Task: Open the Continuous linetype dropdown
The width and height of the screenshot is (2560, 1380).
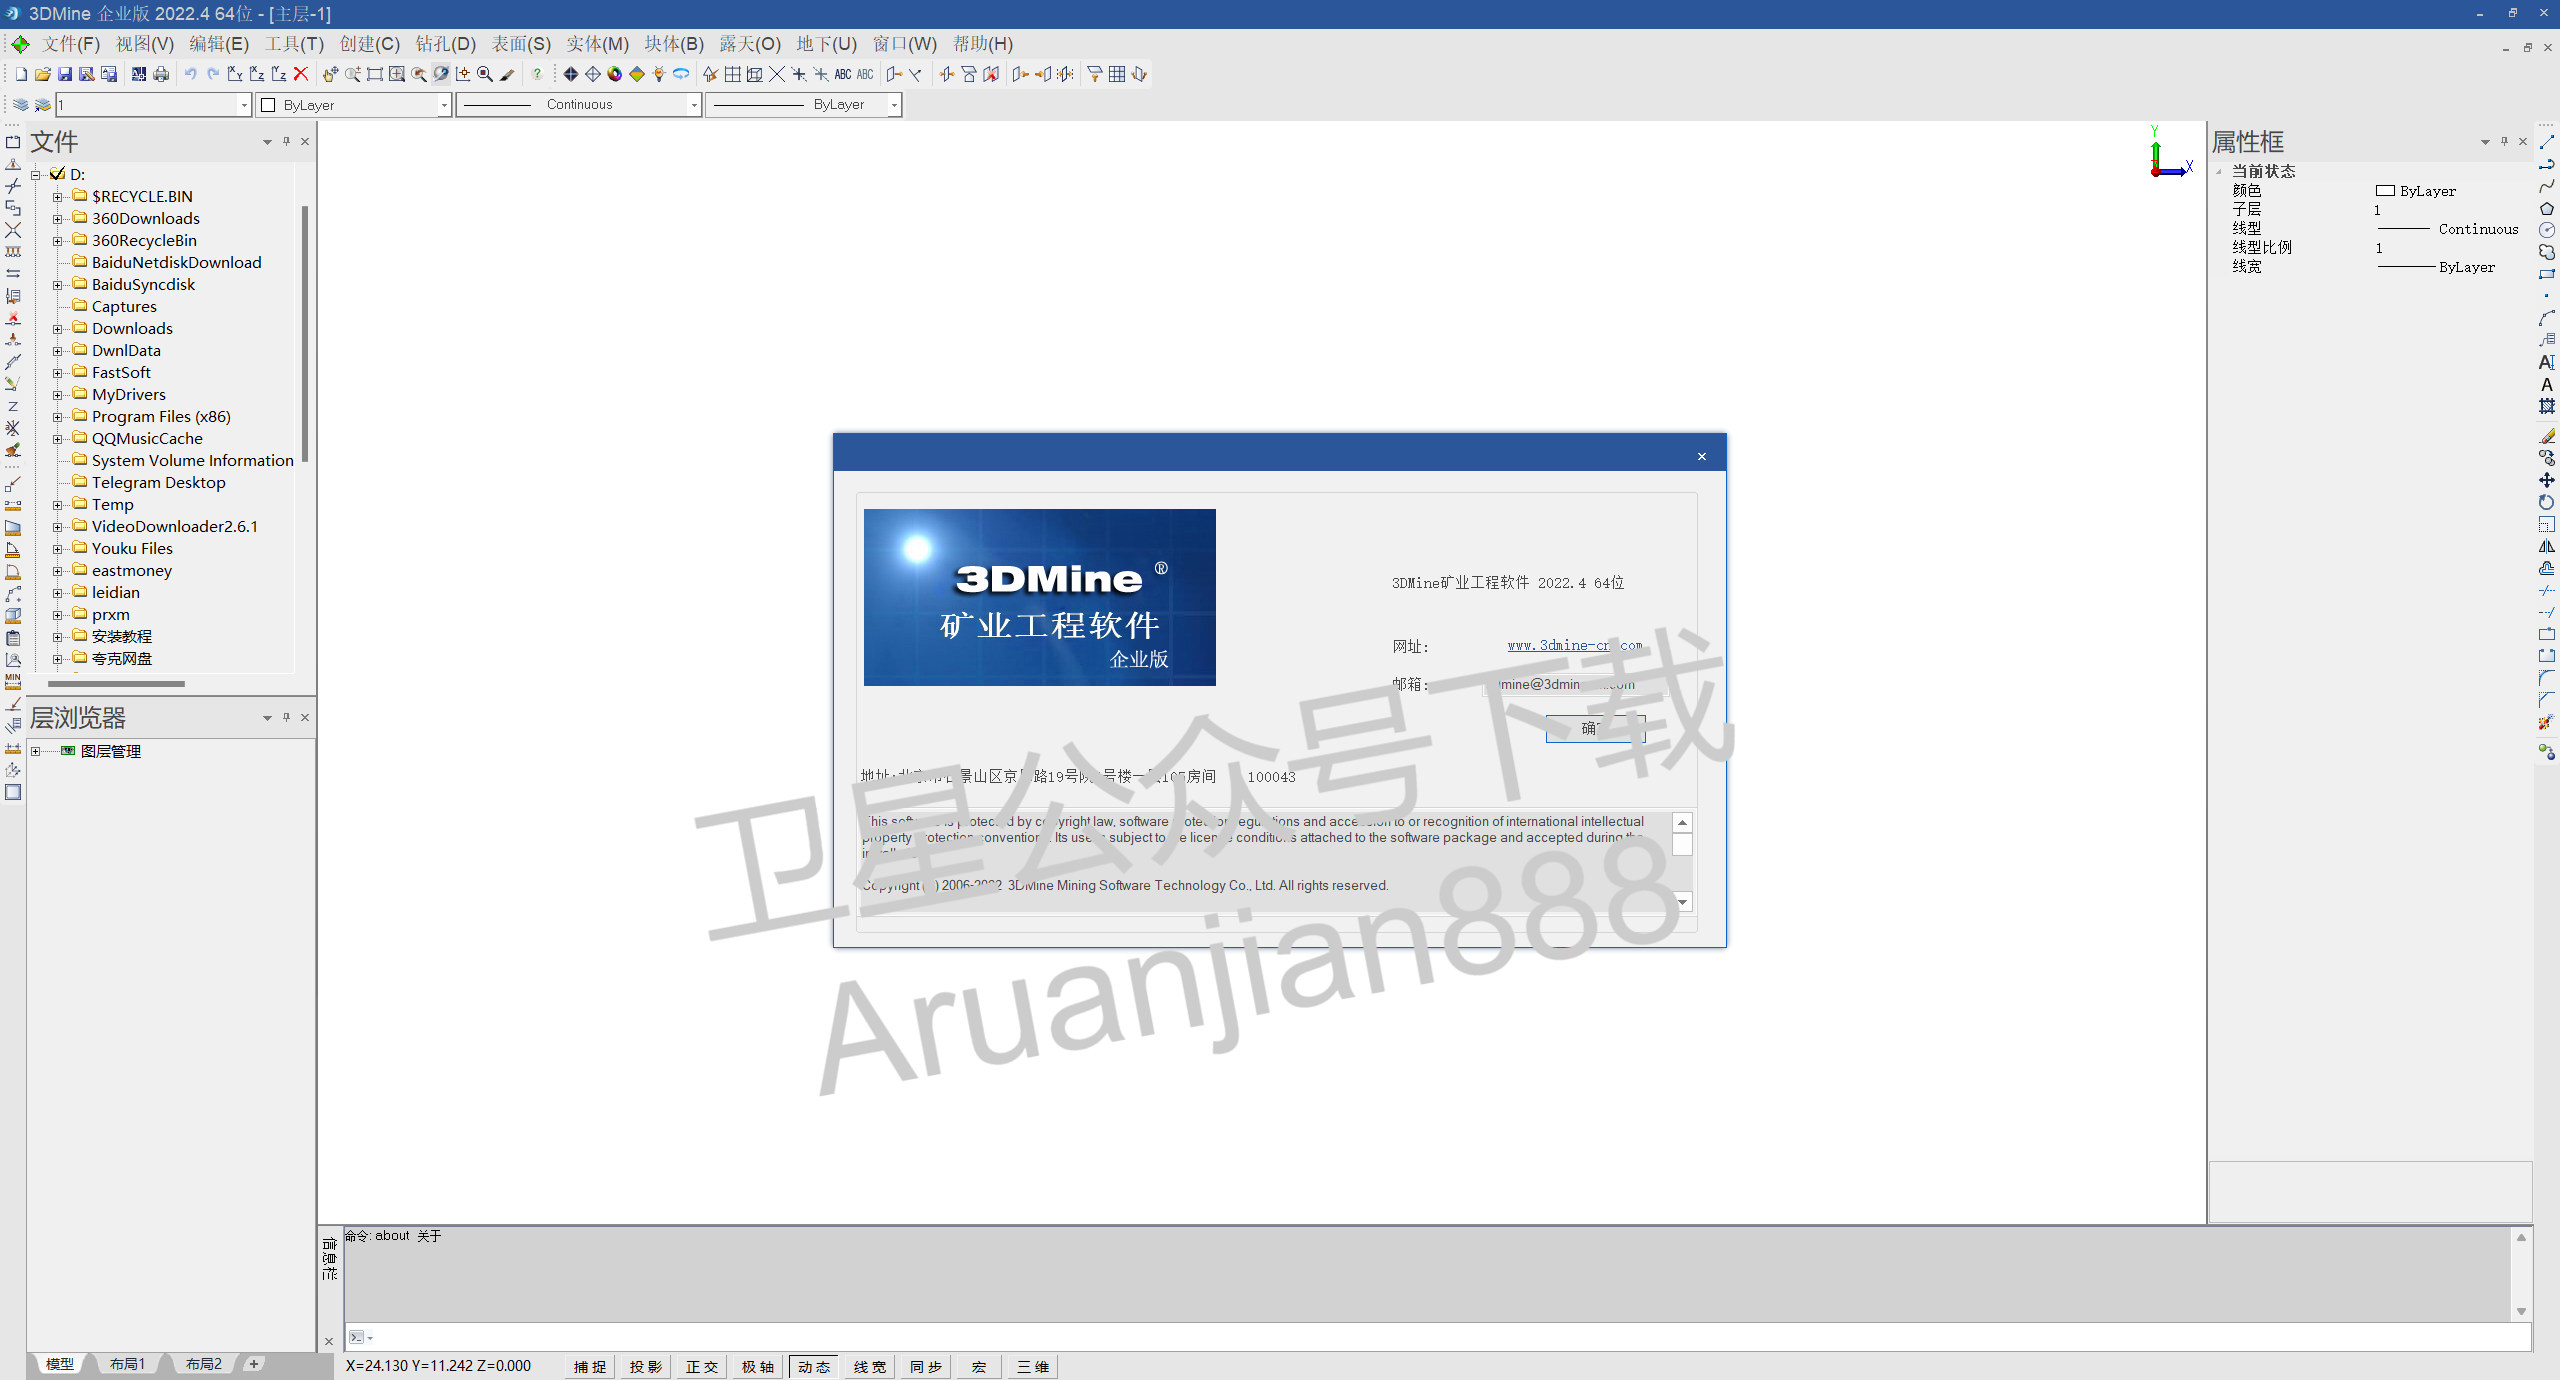Action: [x=694, y=105]
